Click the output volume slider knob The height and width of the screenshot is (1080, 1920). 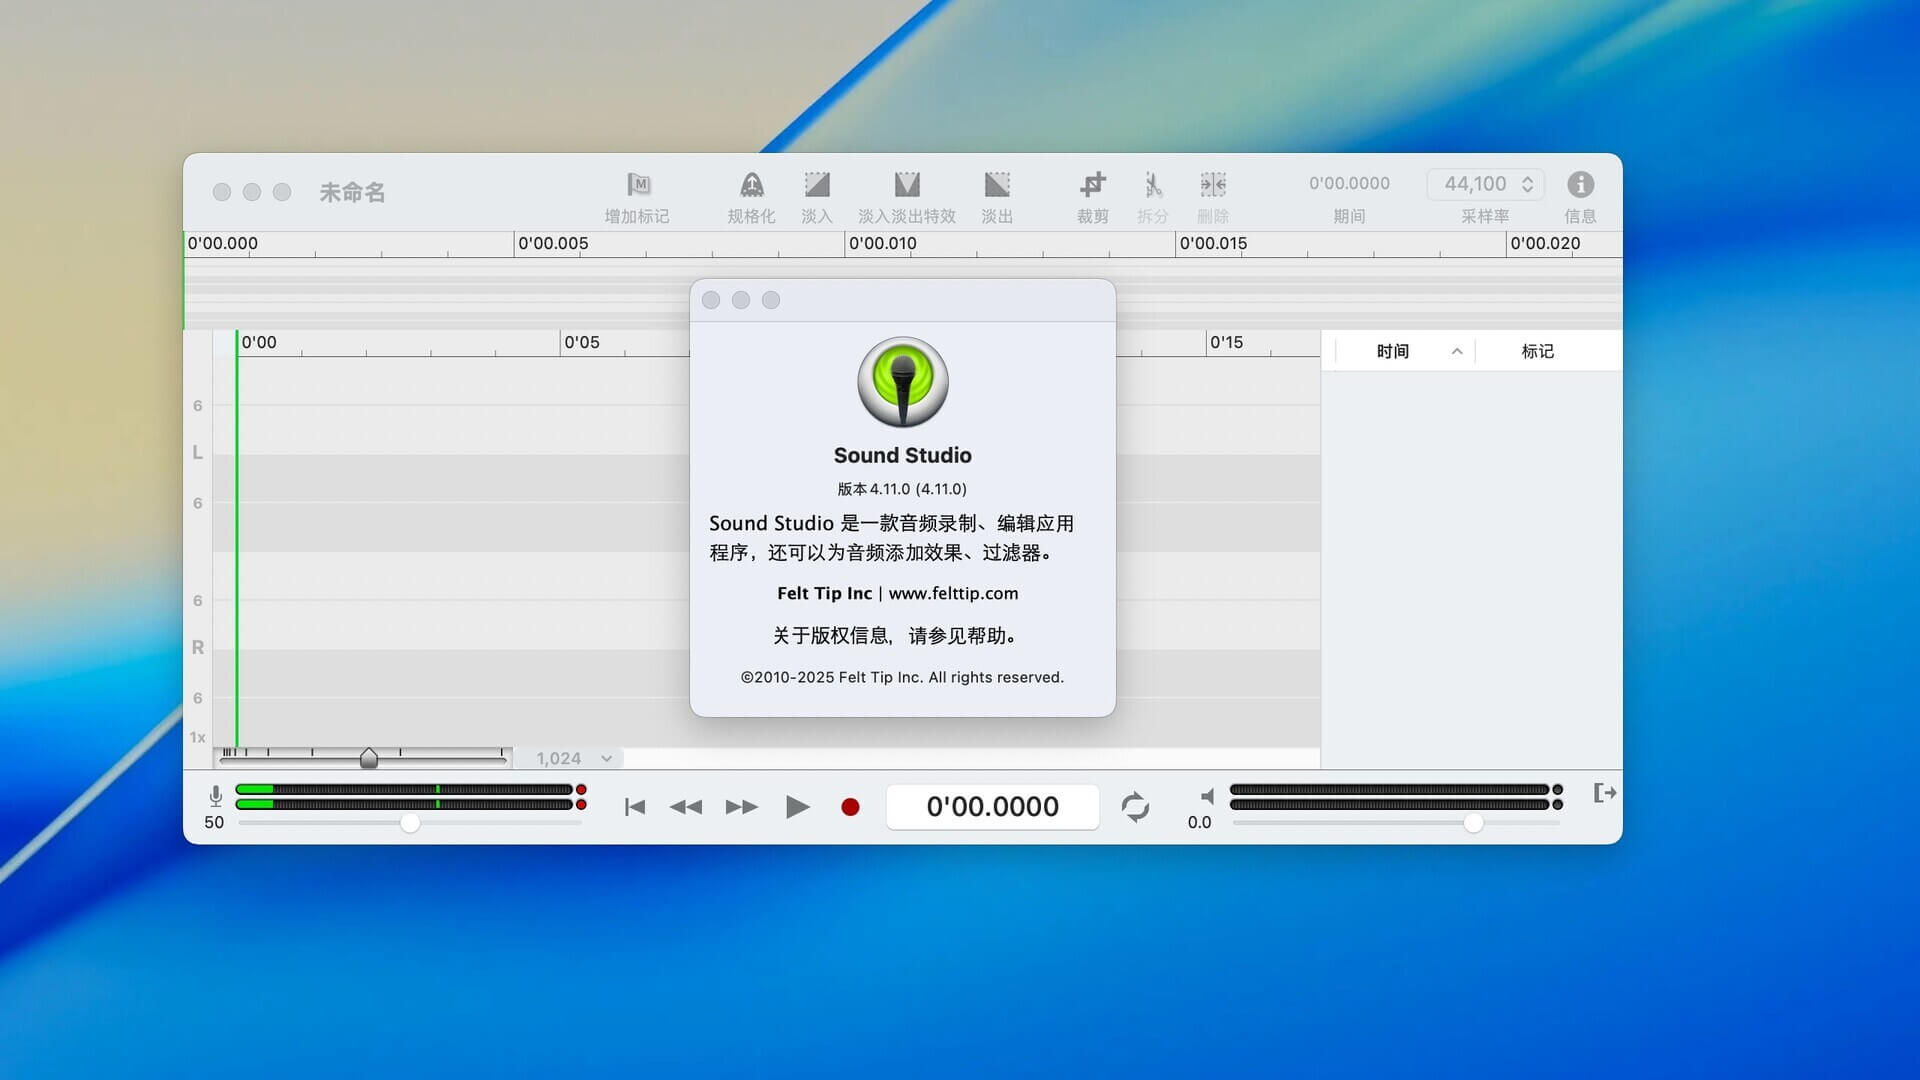1473,823
